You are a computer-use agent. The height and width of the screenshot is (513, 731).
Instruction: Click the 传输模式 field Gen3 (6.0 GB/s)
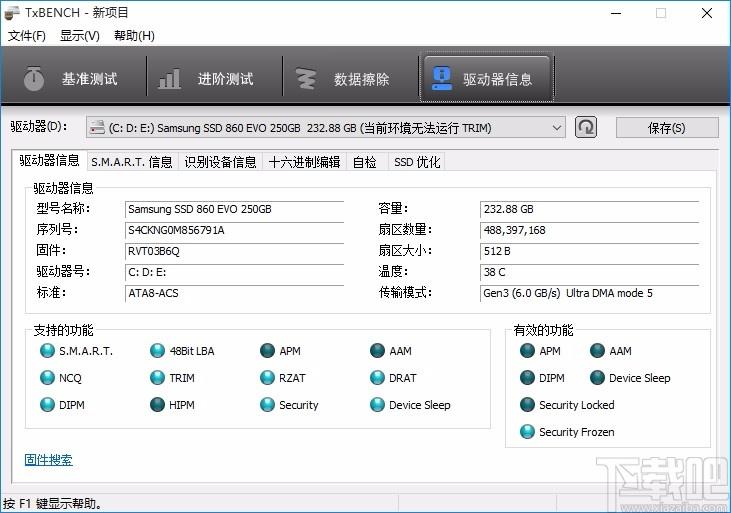click(x=589, y=293)
